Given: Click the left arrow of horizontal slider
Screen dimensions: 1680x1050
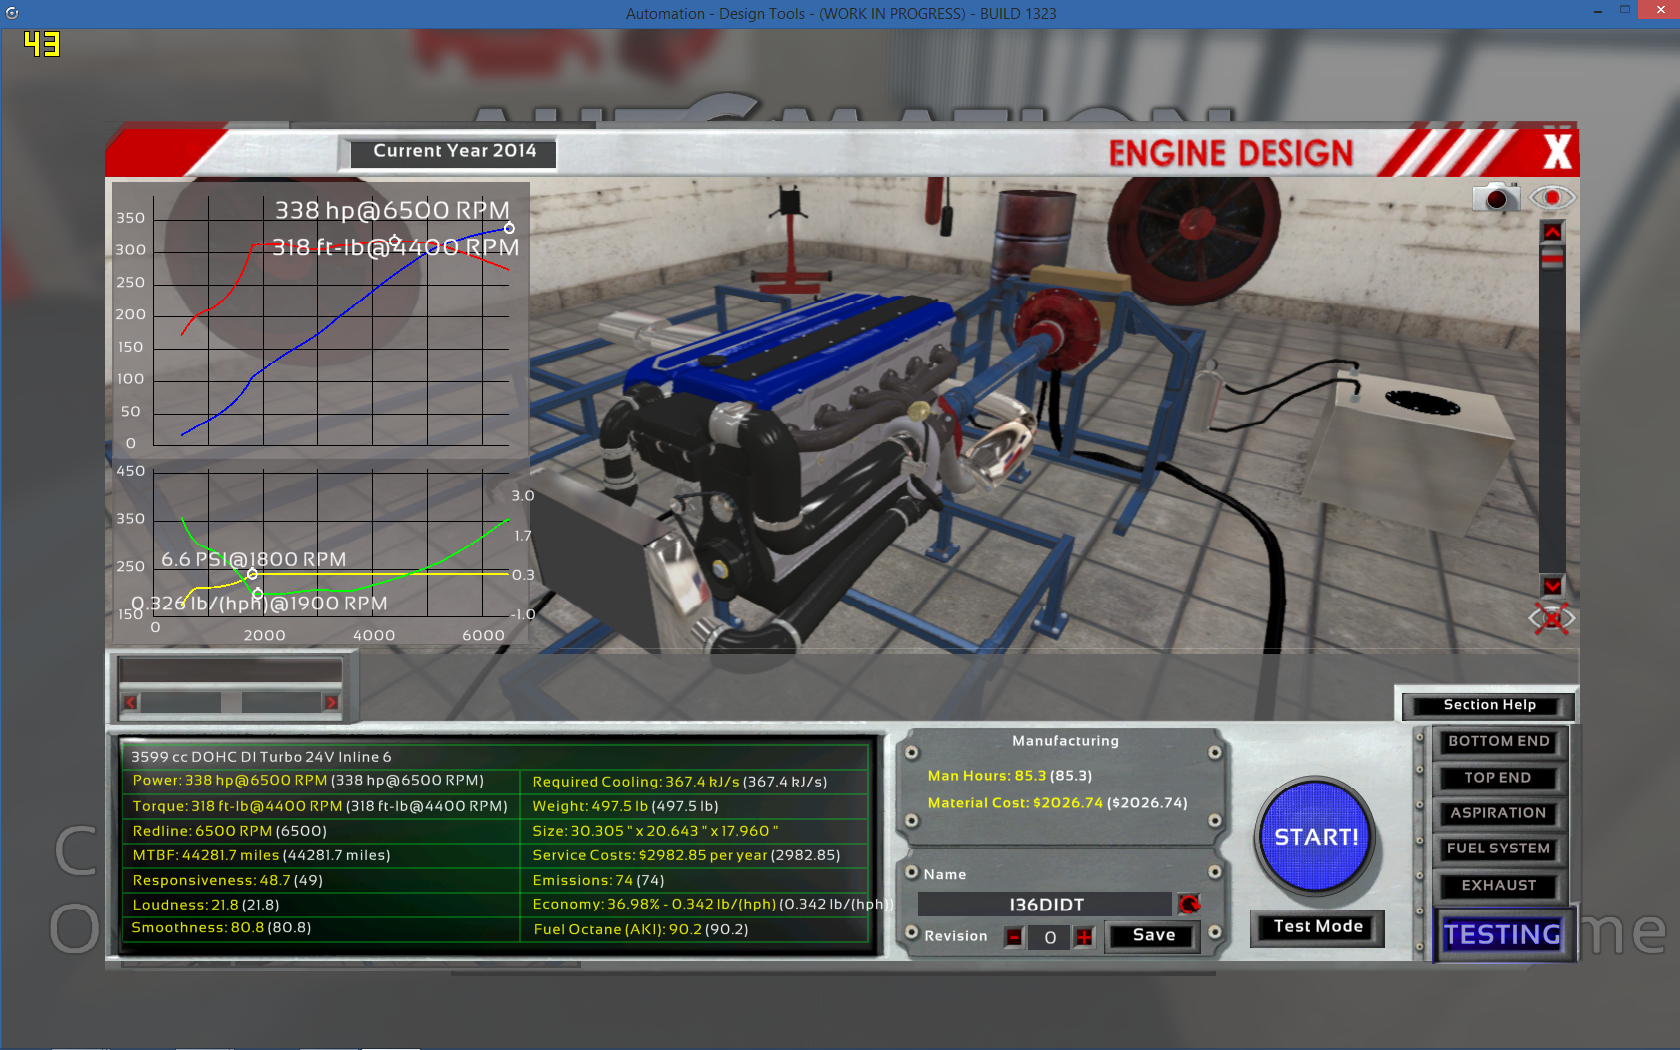Looking at the screenshot, I should click(130, 702).
